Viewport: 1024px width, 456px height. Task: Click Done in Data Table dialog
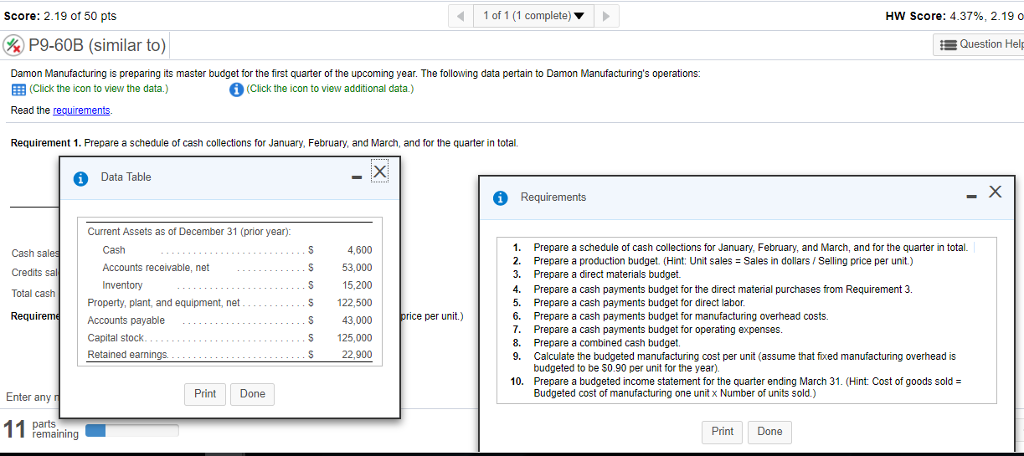point(252,394)
